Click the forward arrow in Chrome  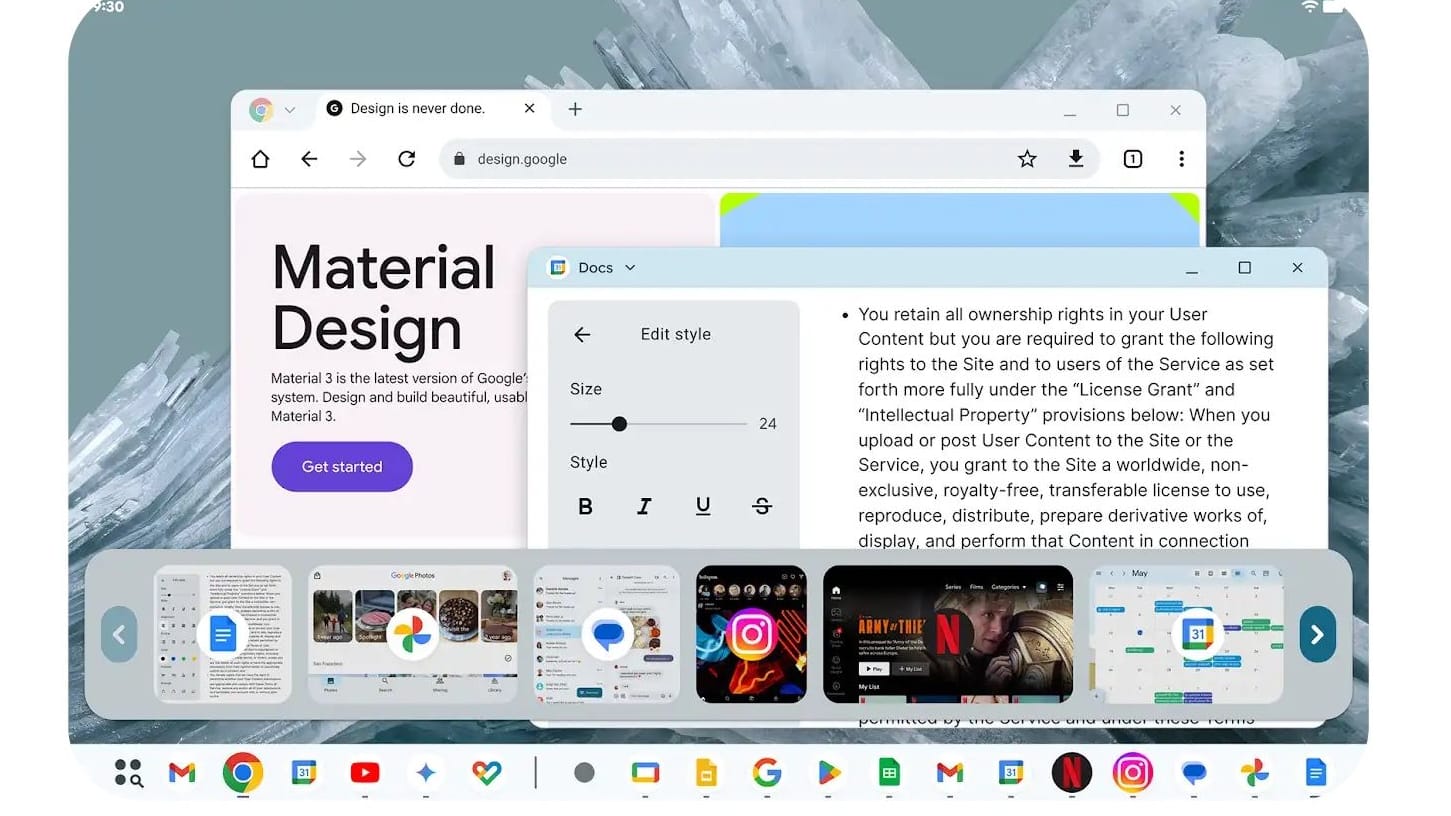pyautogui.click(x=358, y=159)
